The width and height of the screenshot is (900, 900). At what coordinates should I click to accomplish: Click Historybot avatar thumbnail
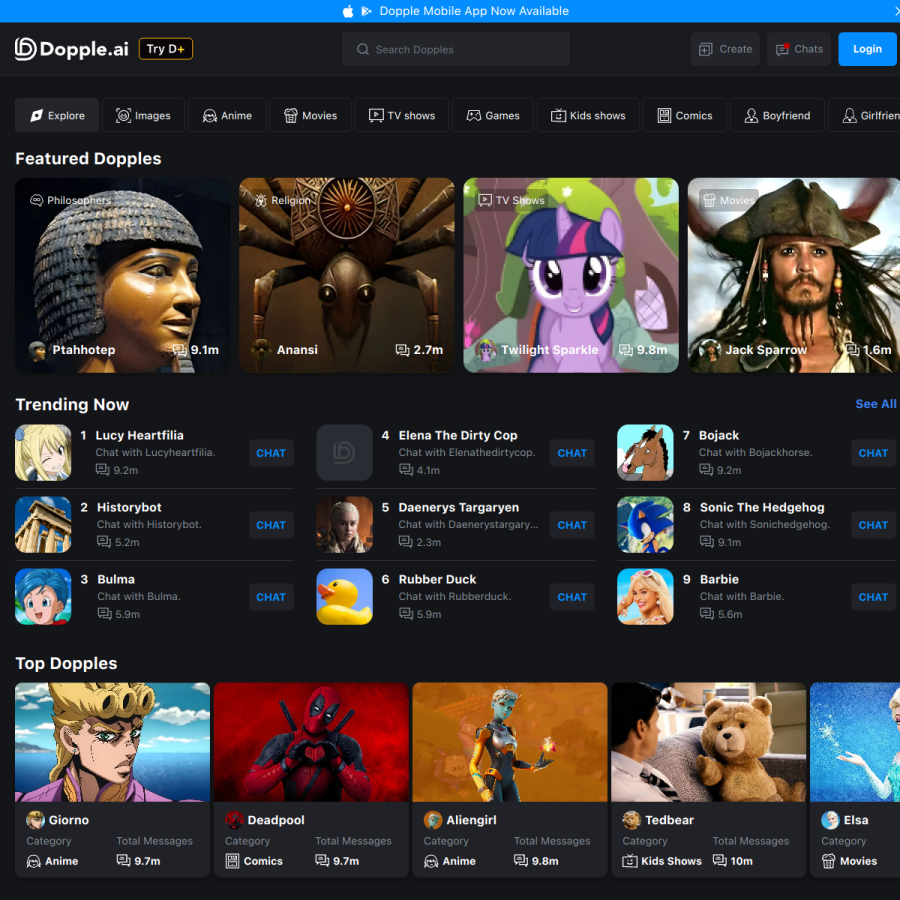(43, 525)
